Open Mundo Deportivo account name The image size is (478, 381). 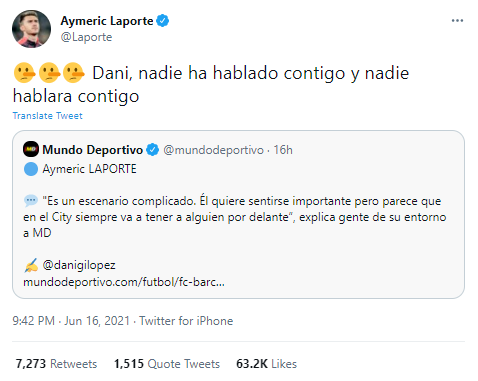coord(92,150)
